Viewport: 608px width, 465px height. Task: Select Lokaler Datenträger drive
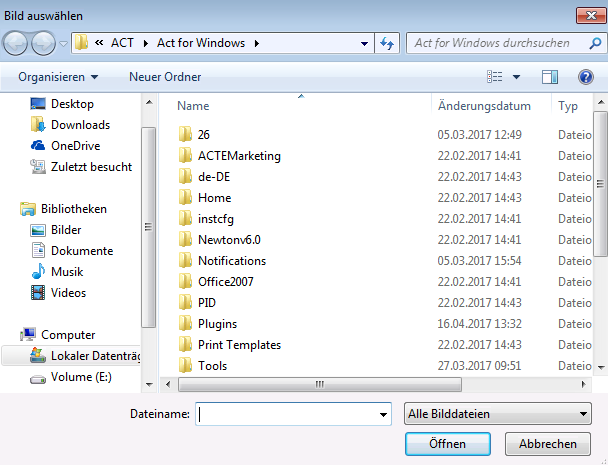pyautogui.click(x=71, y=356)
